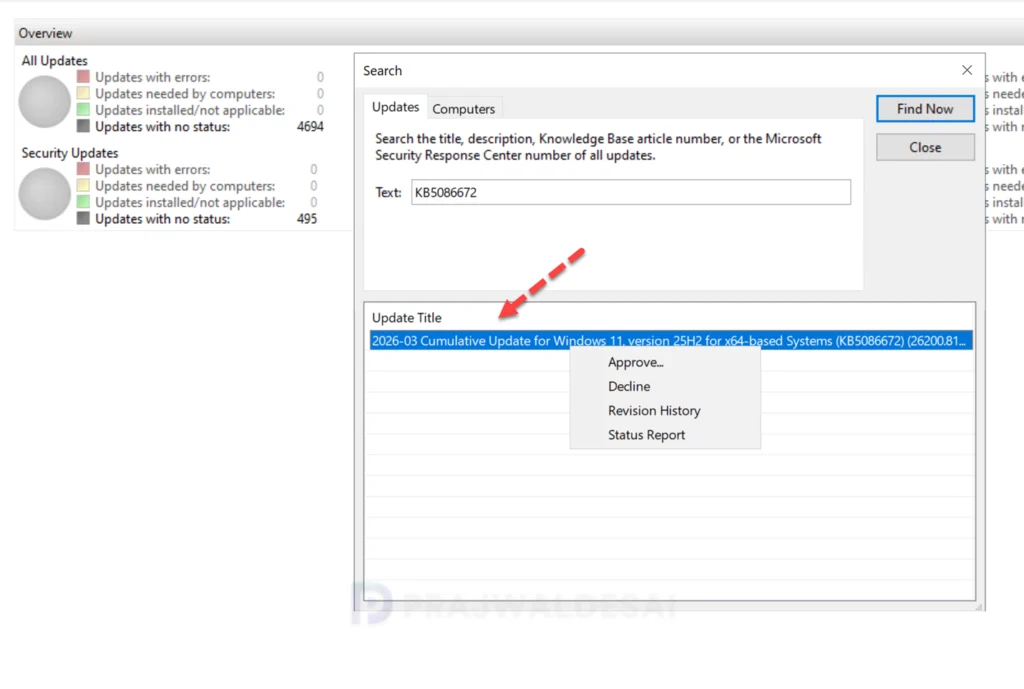The height and width of the screenshot is (689, 1024).
Task: Switch to the Updates tab
Action: click(x=395, y=107)
